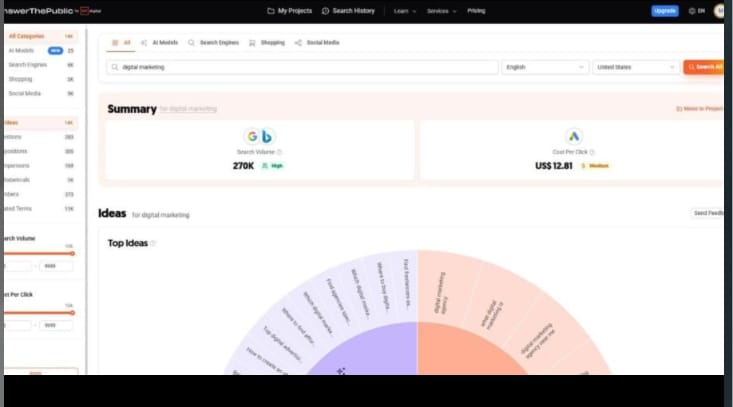
Task: Click 'digital marketing agency near me' segment
Action: 539,341
